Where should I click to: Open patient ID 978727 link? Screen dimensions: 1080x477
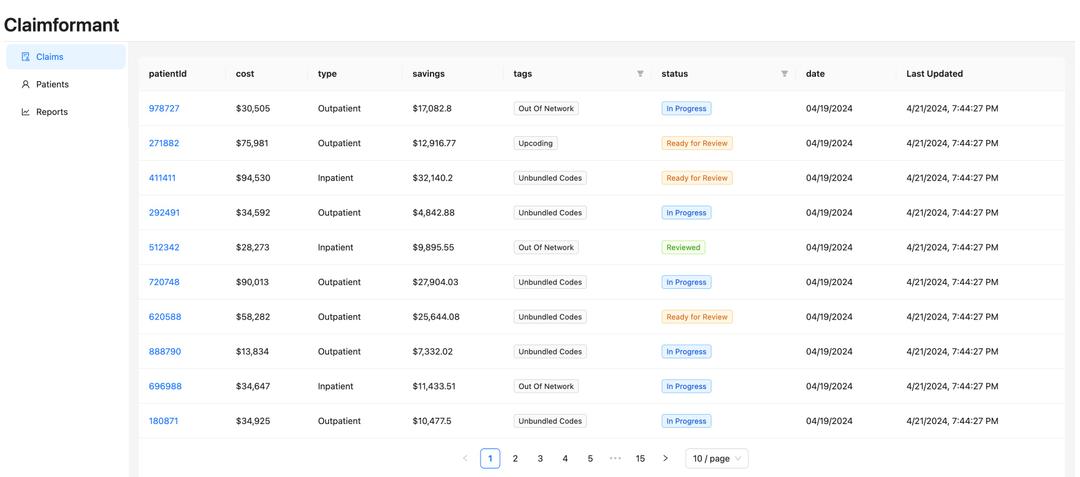(164, 109)
